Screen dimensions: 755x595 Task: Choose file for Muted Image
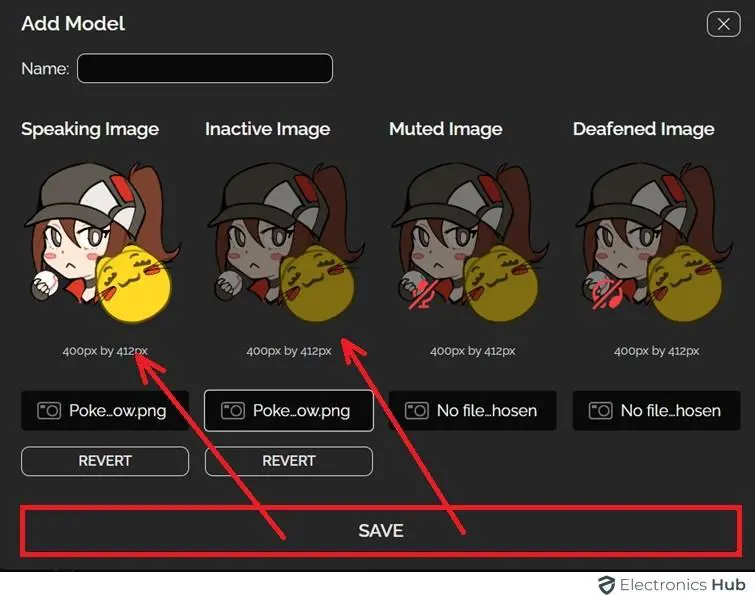pos(473,411)
